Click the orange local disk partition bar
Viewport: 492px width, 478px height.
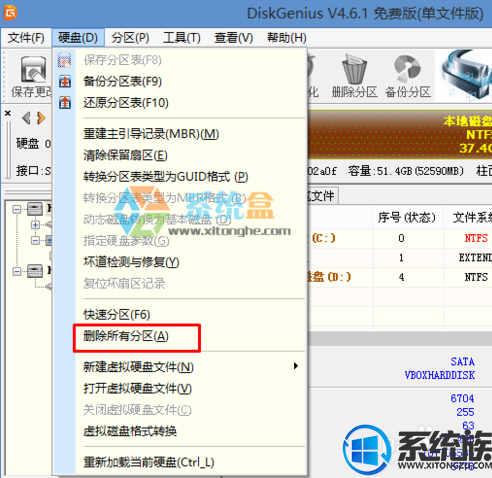click(399, 135)
